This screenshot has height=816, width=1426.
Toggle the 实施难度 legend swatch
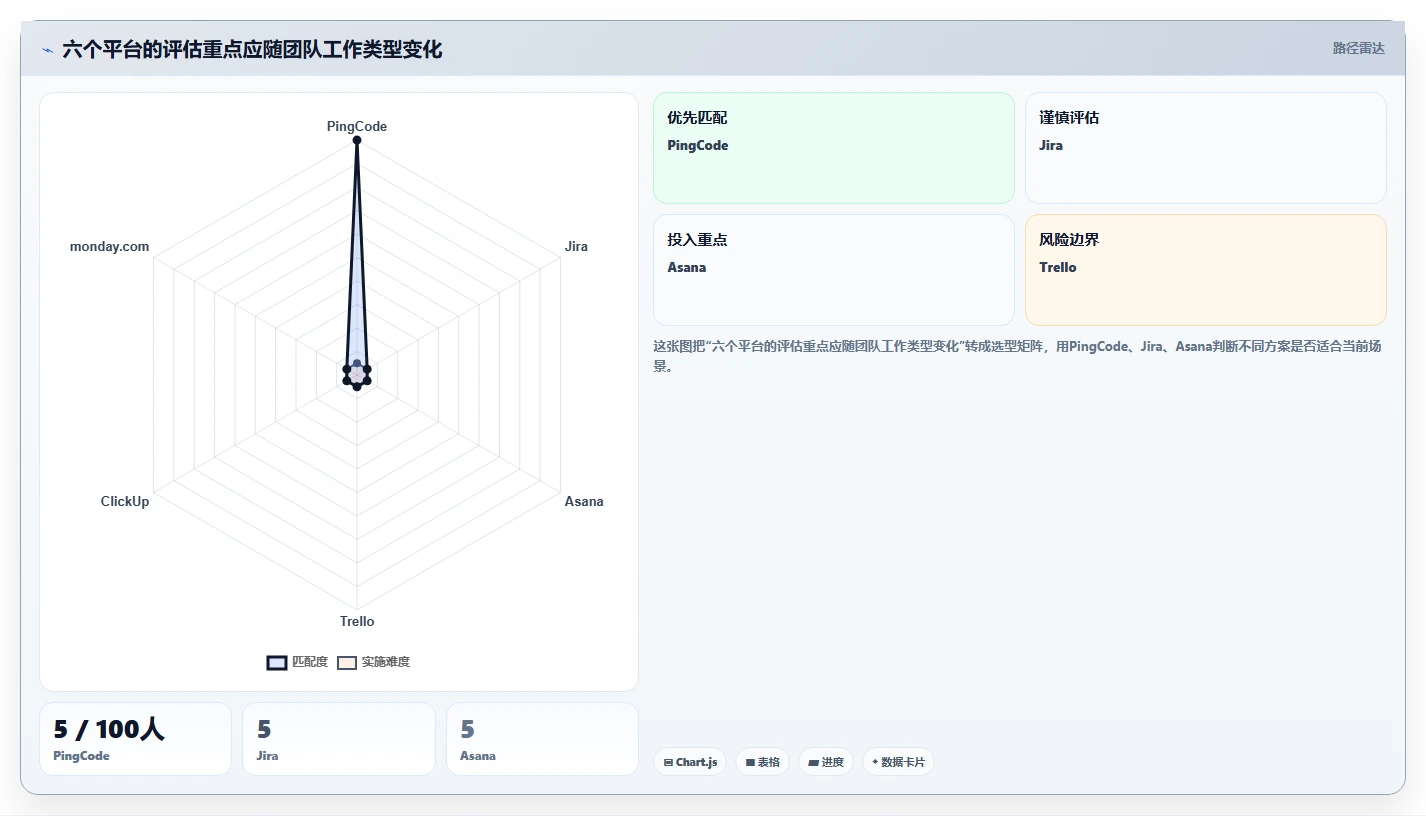pyautogui.click(x=347, y=662)
